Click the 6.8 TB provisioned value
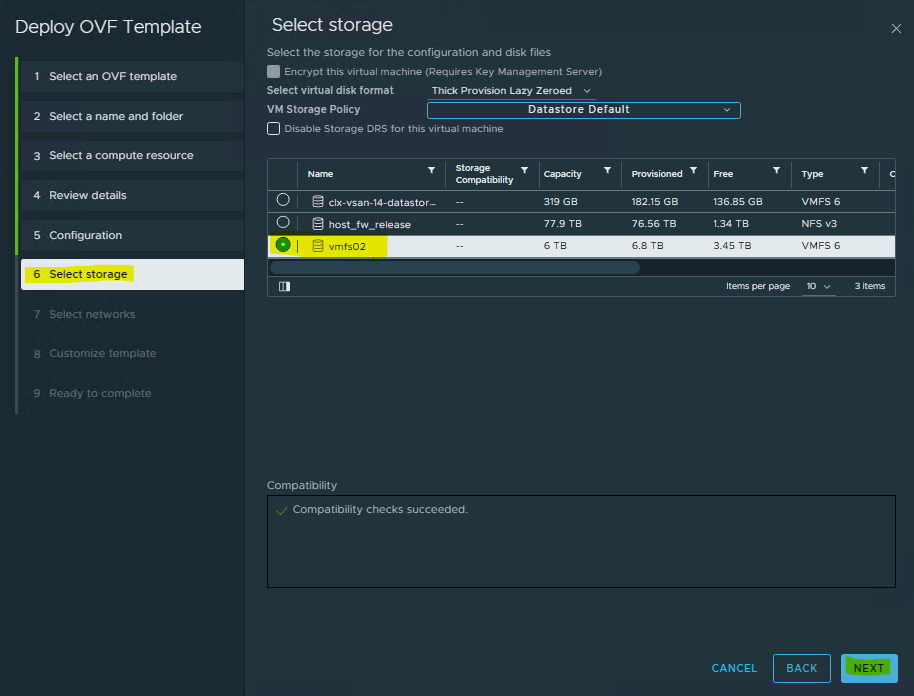 [648, 246]
